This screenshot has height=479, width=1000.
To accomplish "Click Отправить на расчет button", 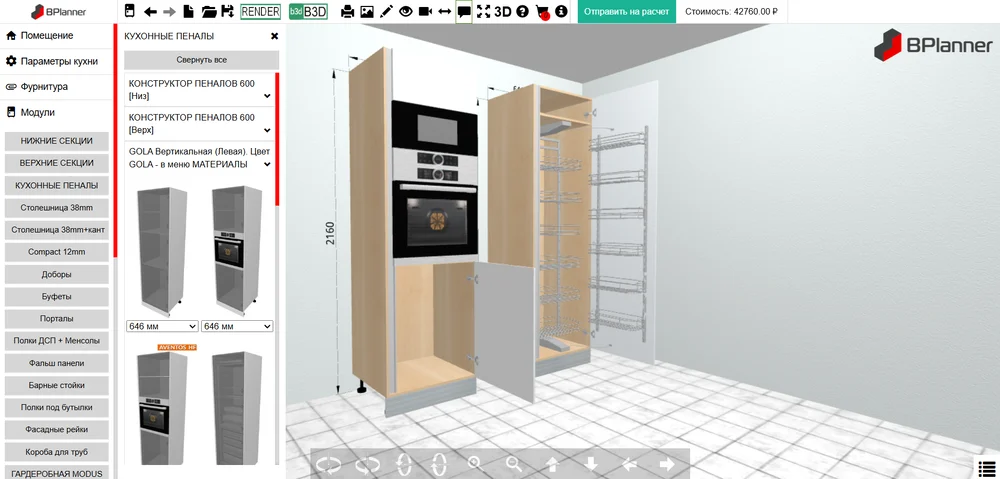I will point(627,12).
